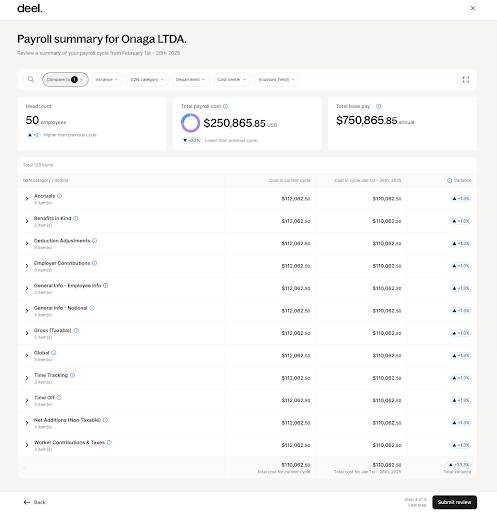Click Global previous cycle cost $110,082.50
This screenshot has height=512, width=497.
[387, 355]
